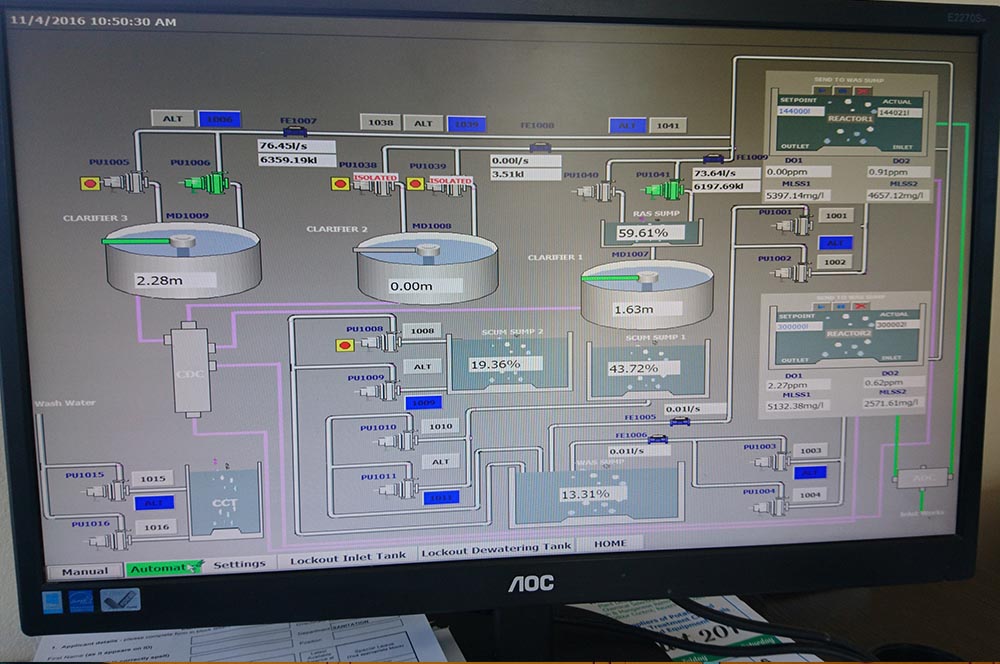
Task: Open the Settings tab
Action: (x=240, y=565)
